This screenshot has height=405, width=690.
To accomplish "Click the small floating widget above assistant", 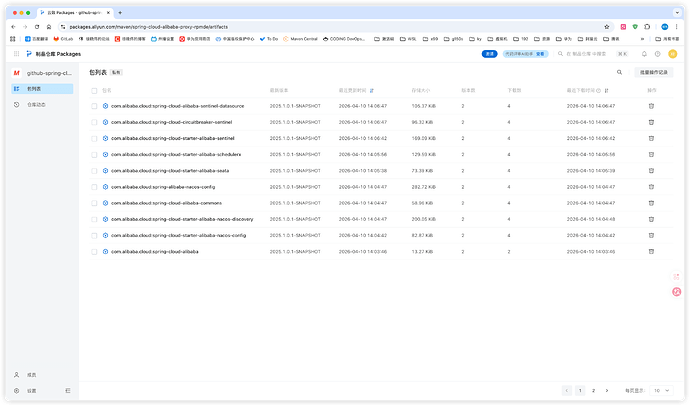I will [677, 276].
